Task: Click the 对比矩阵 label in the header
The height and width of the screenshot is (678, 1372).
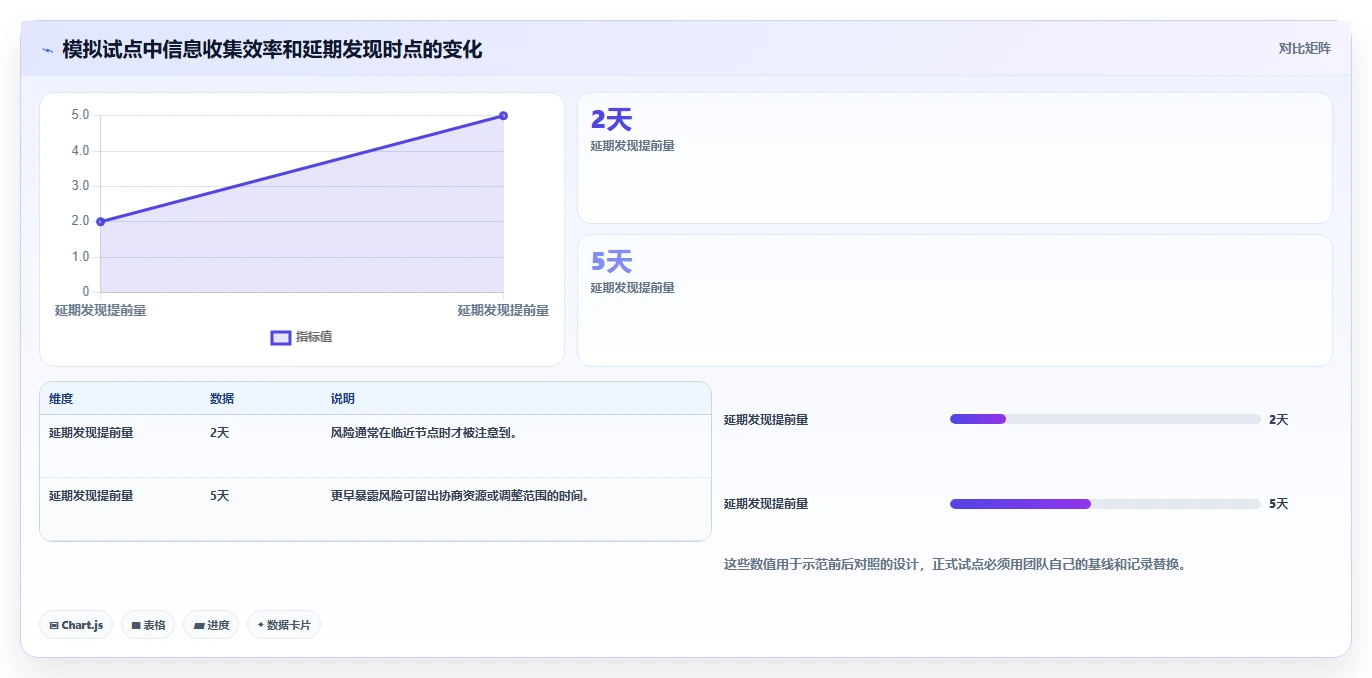Action: [1304, 48]
